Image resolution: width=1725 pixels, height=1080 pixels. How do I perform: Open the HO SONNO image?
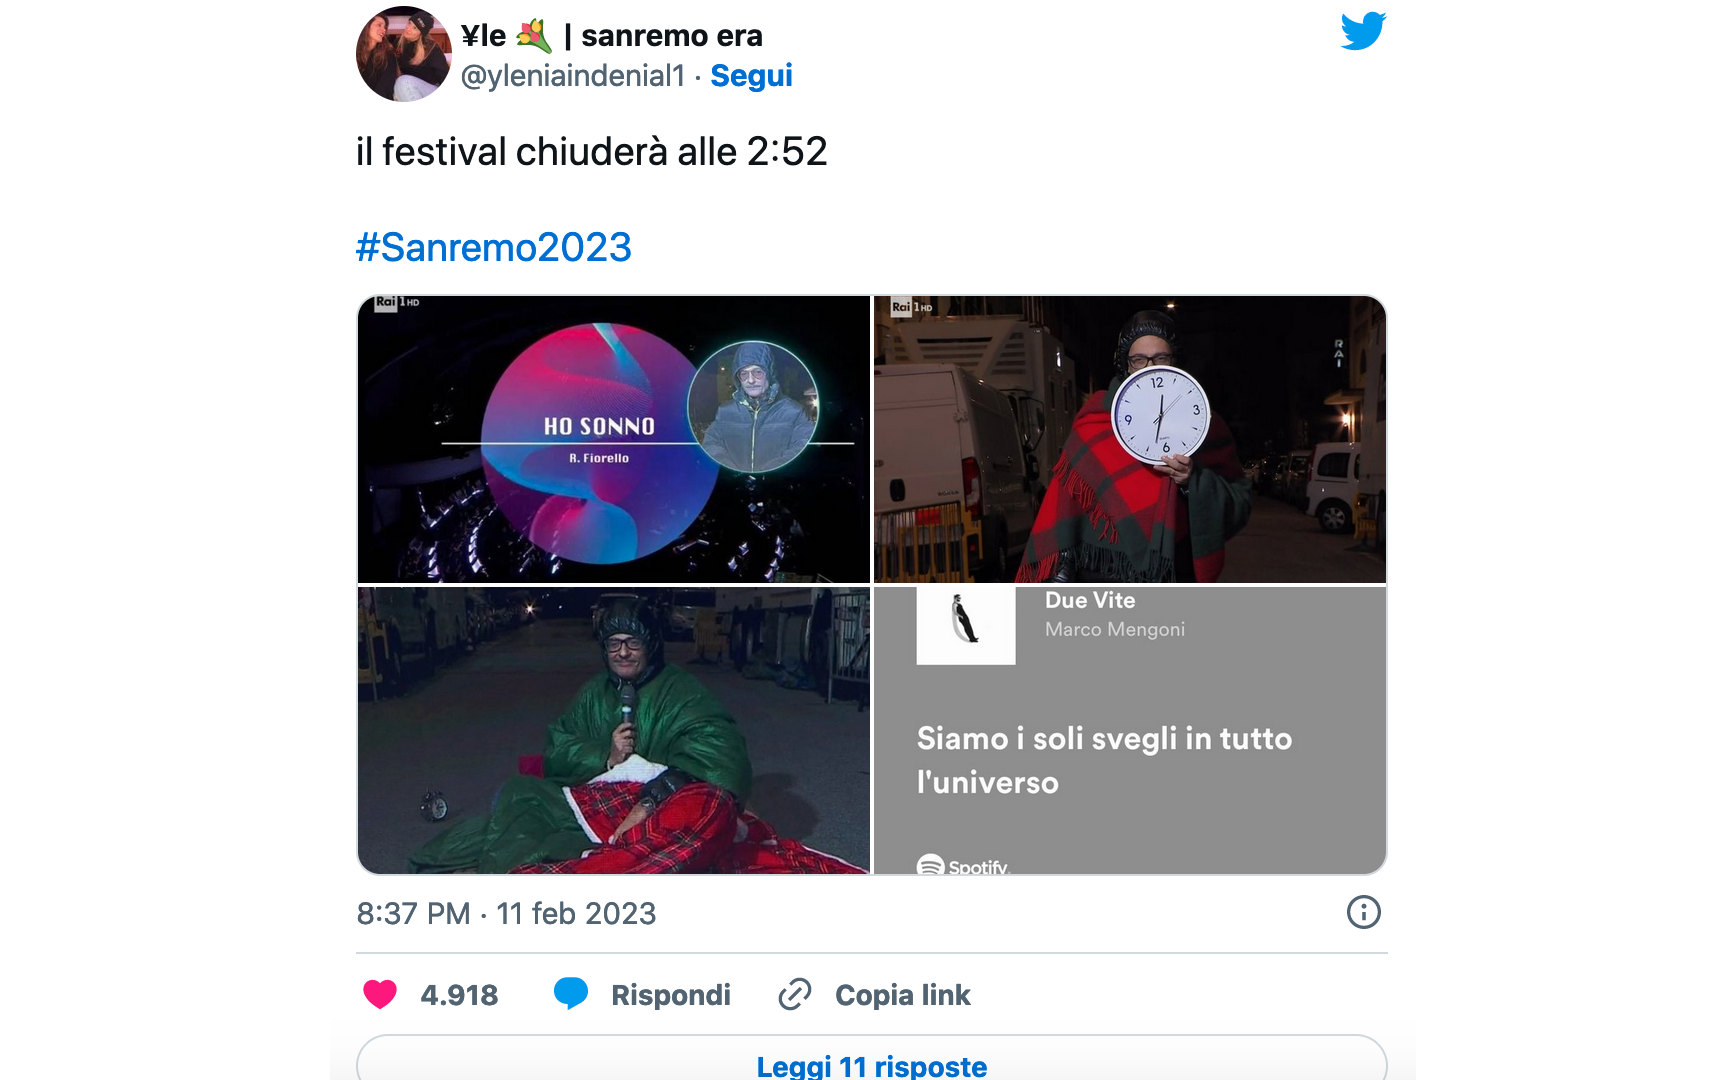click(614, 439)
